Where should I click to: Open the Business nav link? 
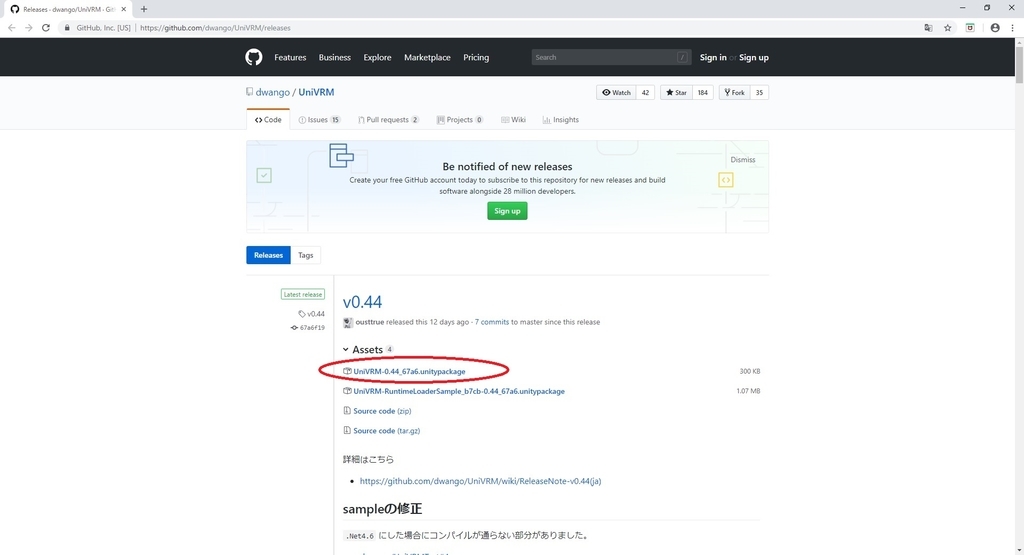[334, 57]
